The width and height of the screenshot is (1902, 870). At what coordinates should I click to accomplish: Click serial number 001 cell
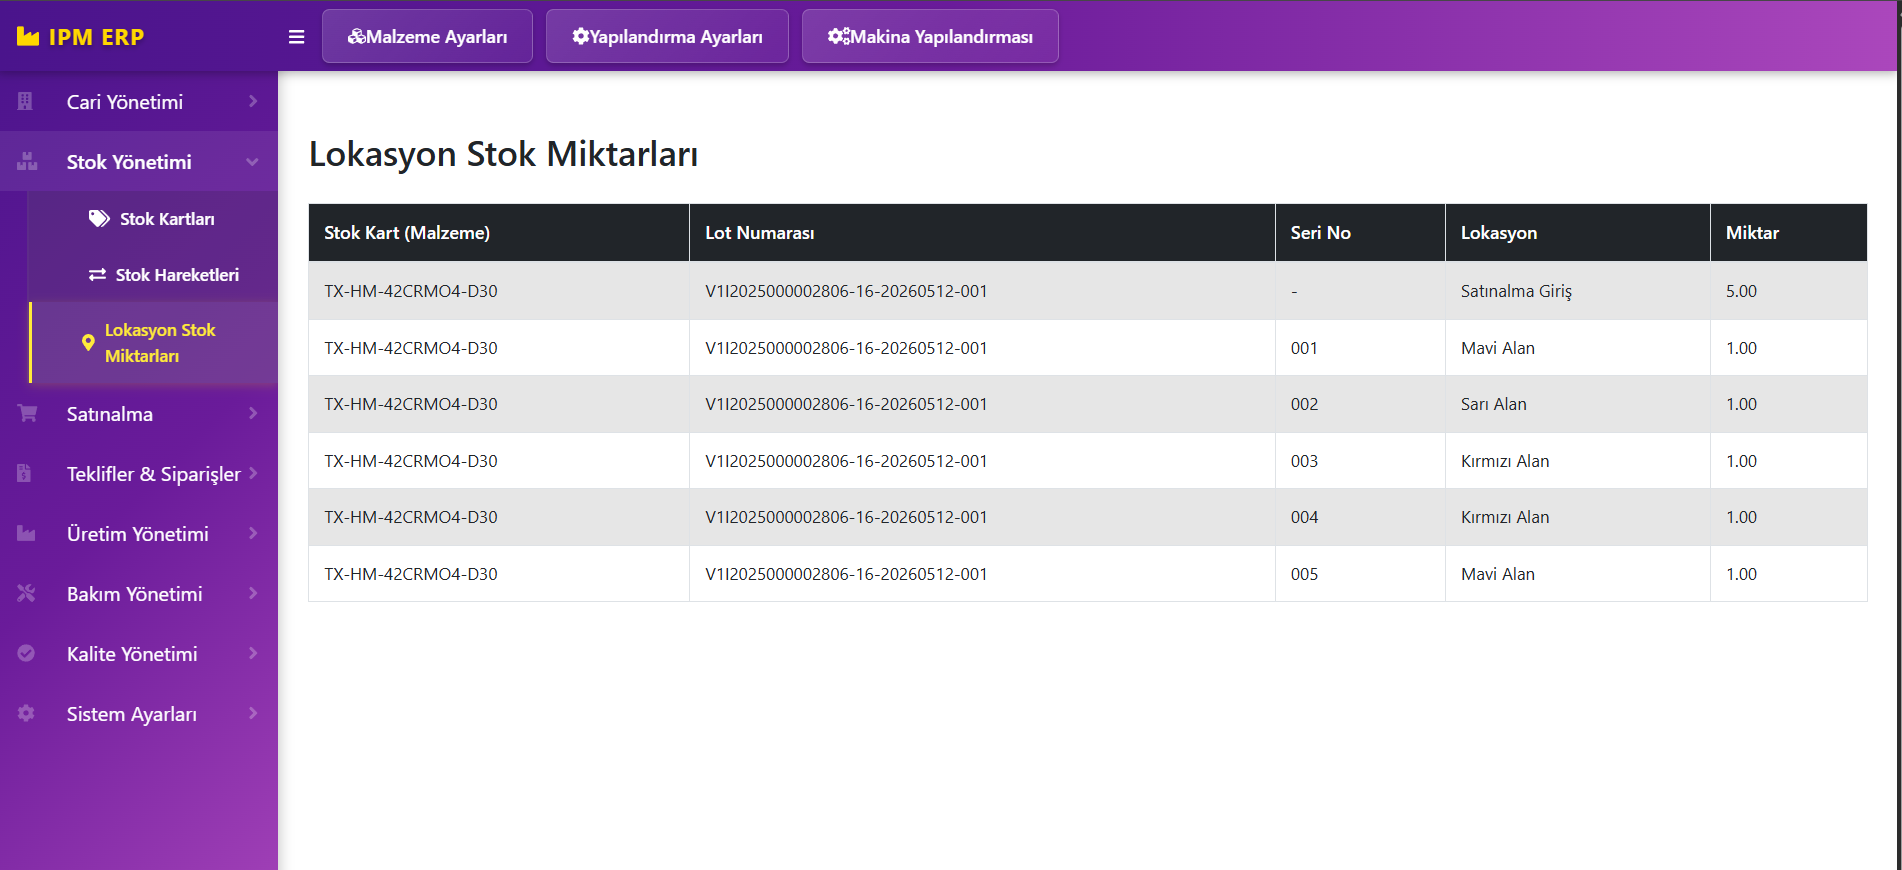[x=1360, y=348]
